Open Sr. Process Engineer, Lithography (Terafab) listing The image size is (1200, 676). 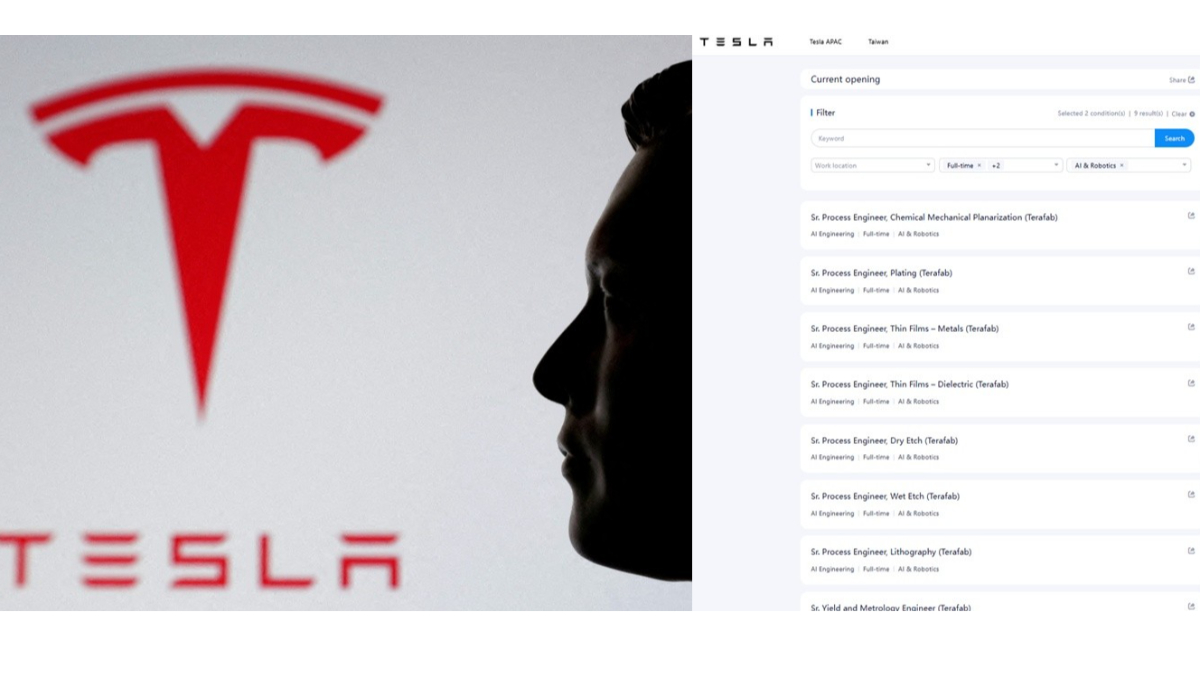tap(891, 552)
